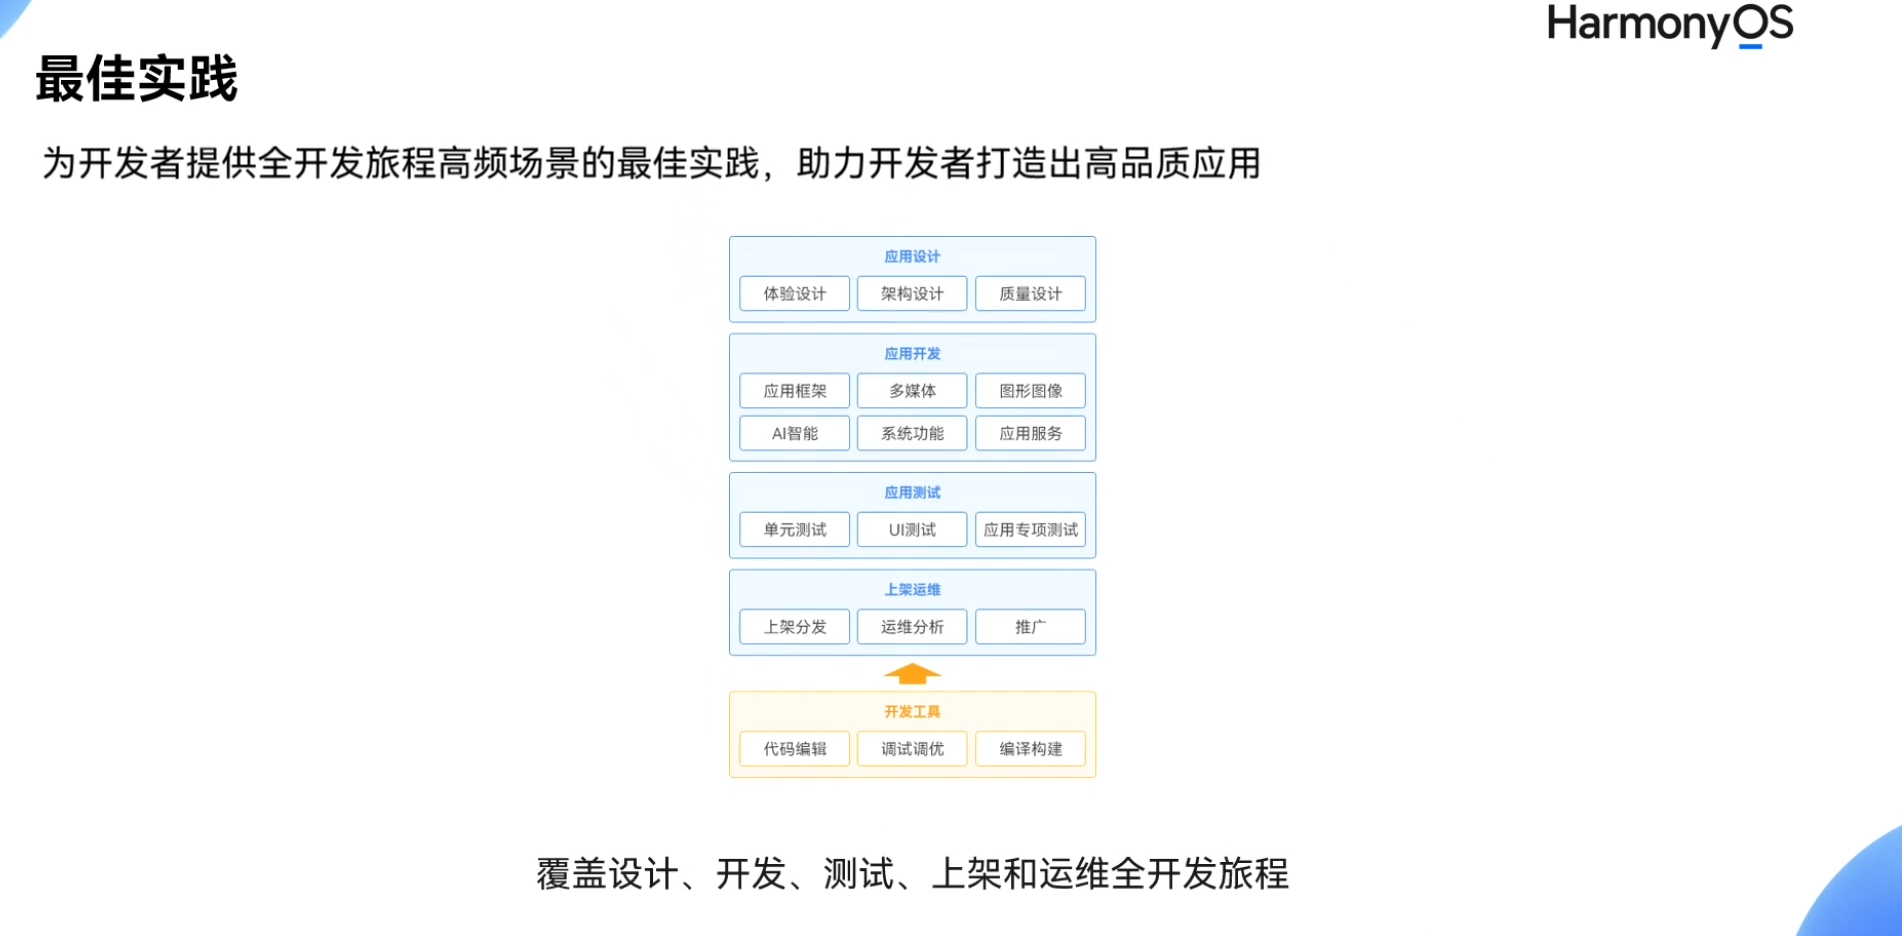The height and width of the screenshot is (936, 1902).
Task: Select the 架构设计 box
Action: click(x=912, y=293)
